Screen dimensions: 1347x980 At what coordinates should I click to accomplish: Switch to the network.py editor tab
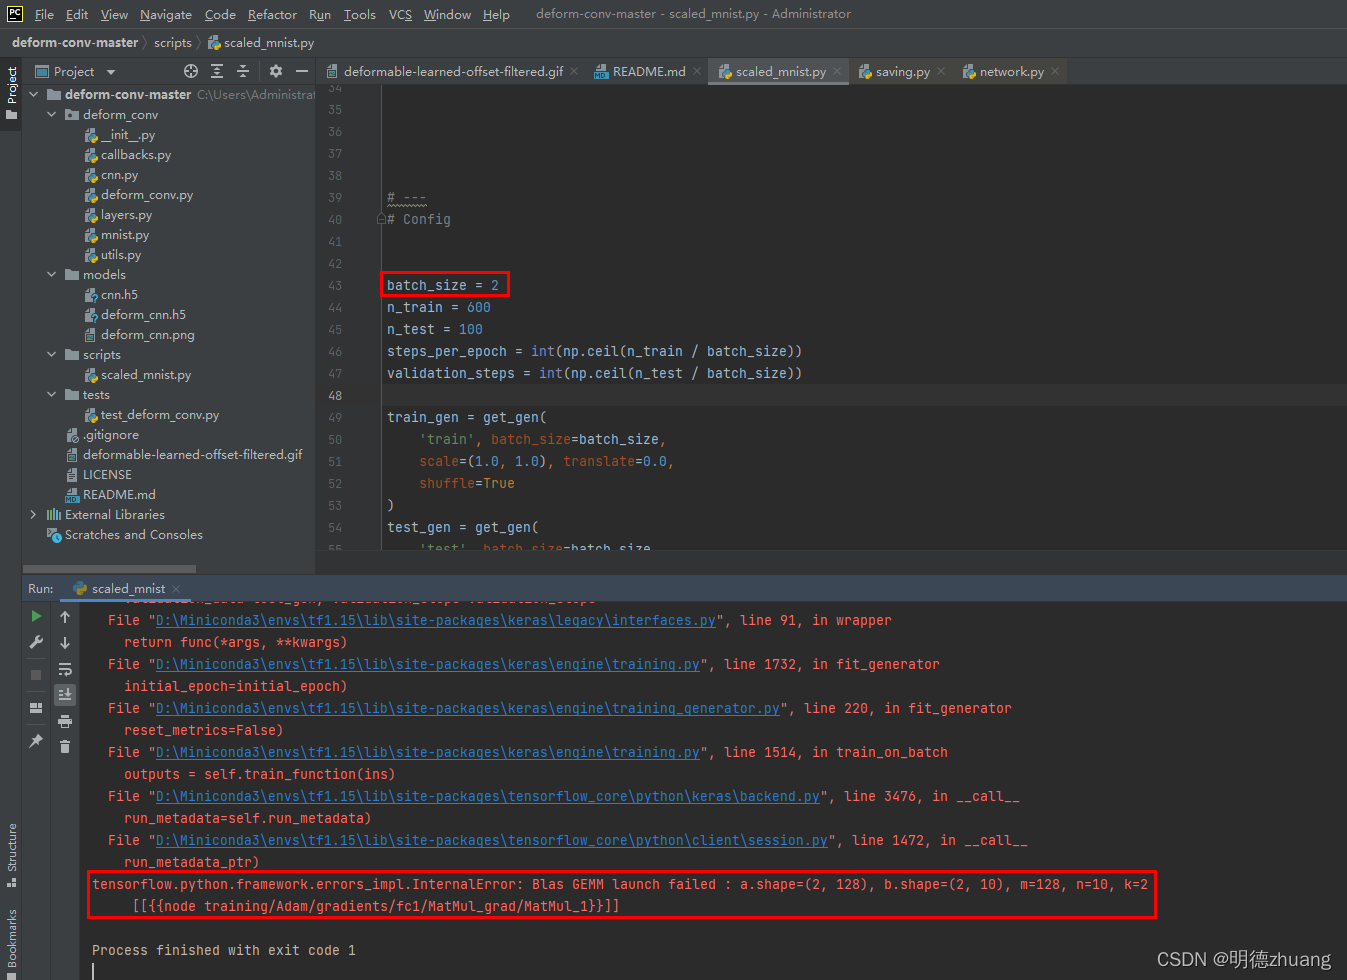[1011, 71]
